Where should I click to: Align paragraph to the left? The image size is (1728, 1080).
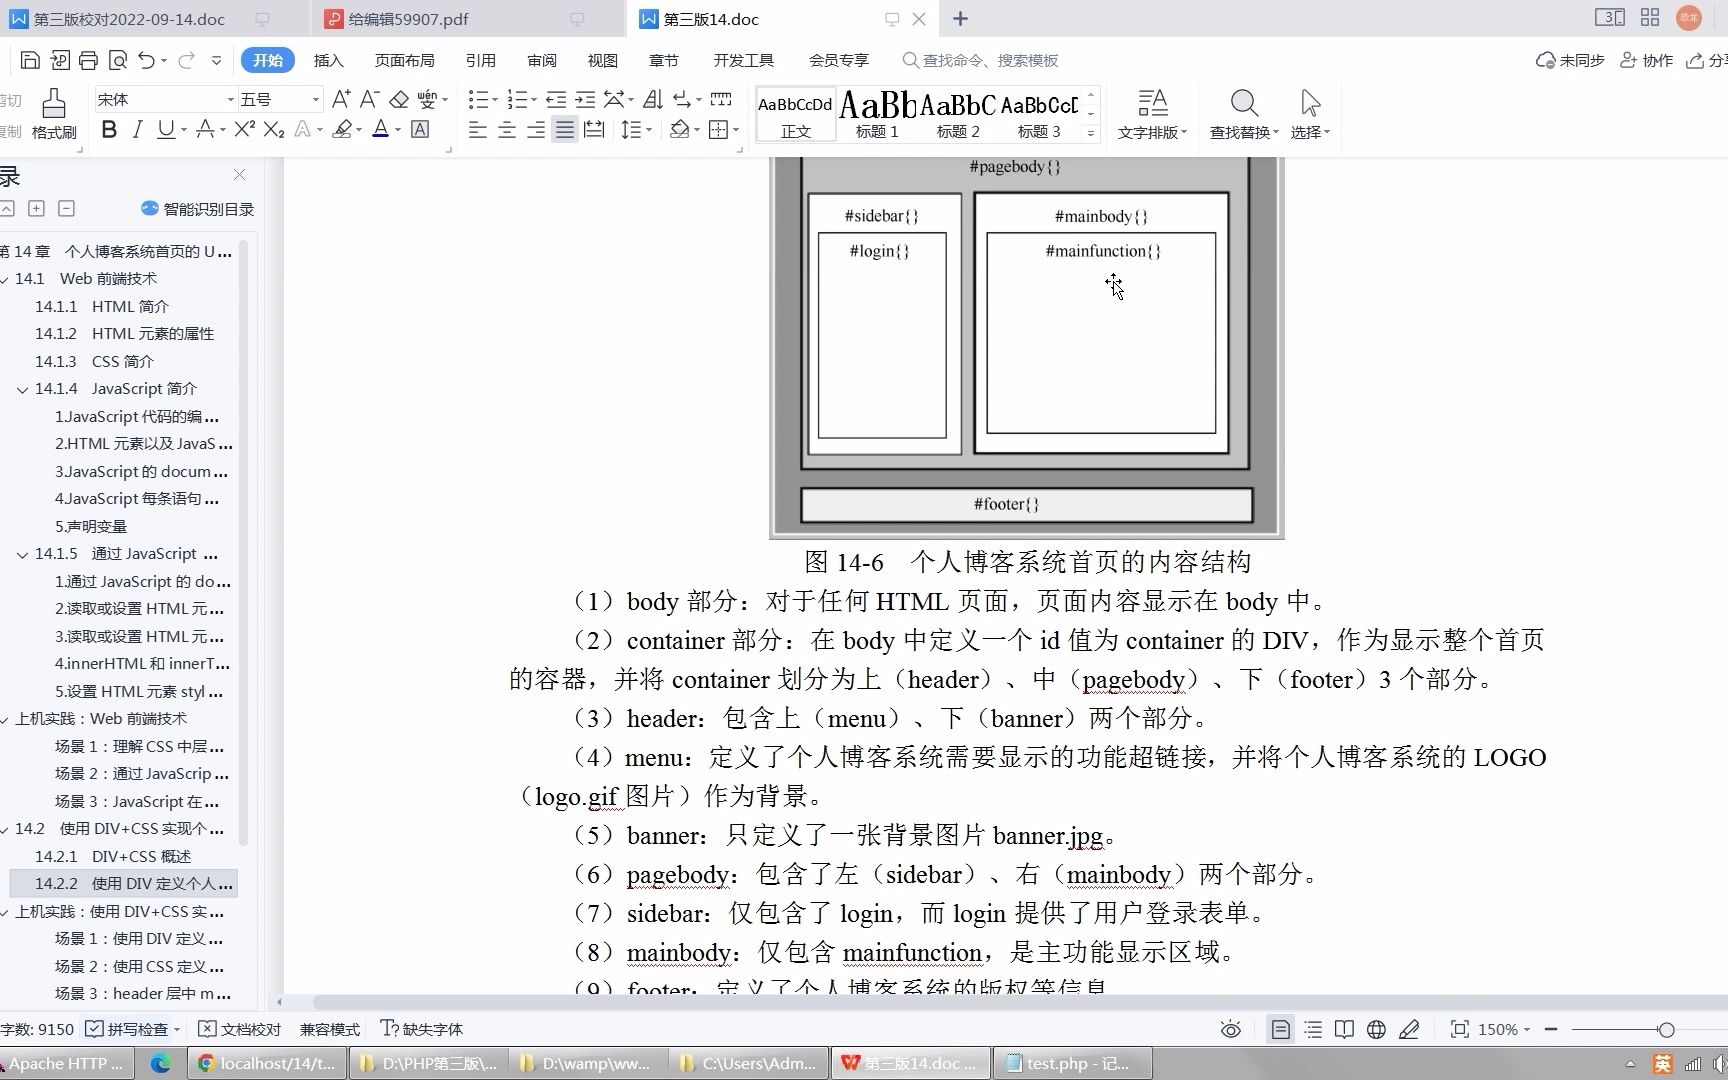coord(478,129)
